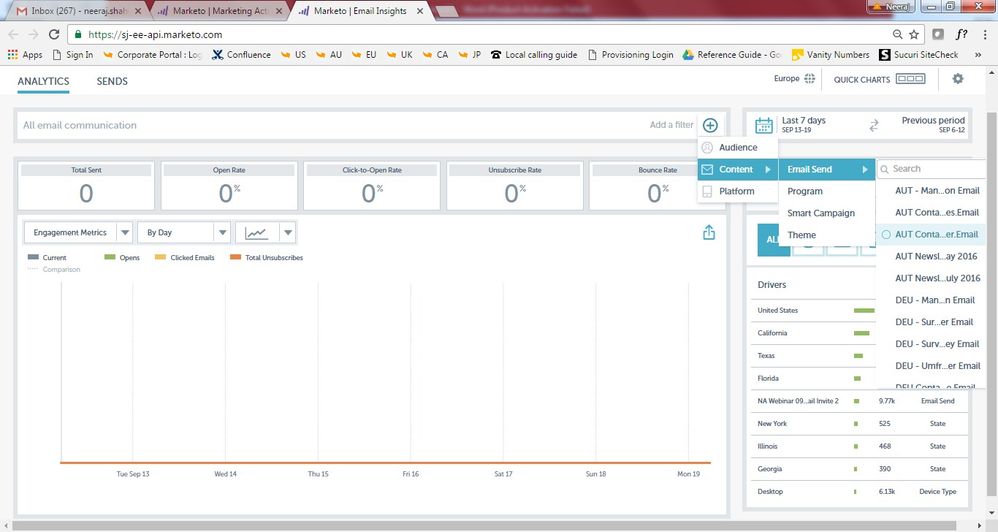Open the date range calendar icon
Viewport: 998px width, 532px height.
tap(764, 125)
